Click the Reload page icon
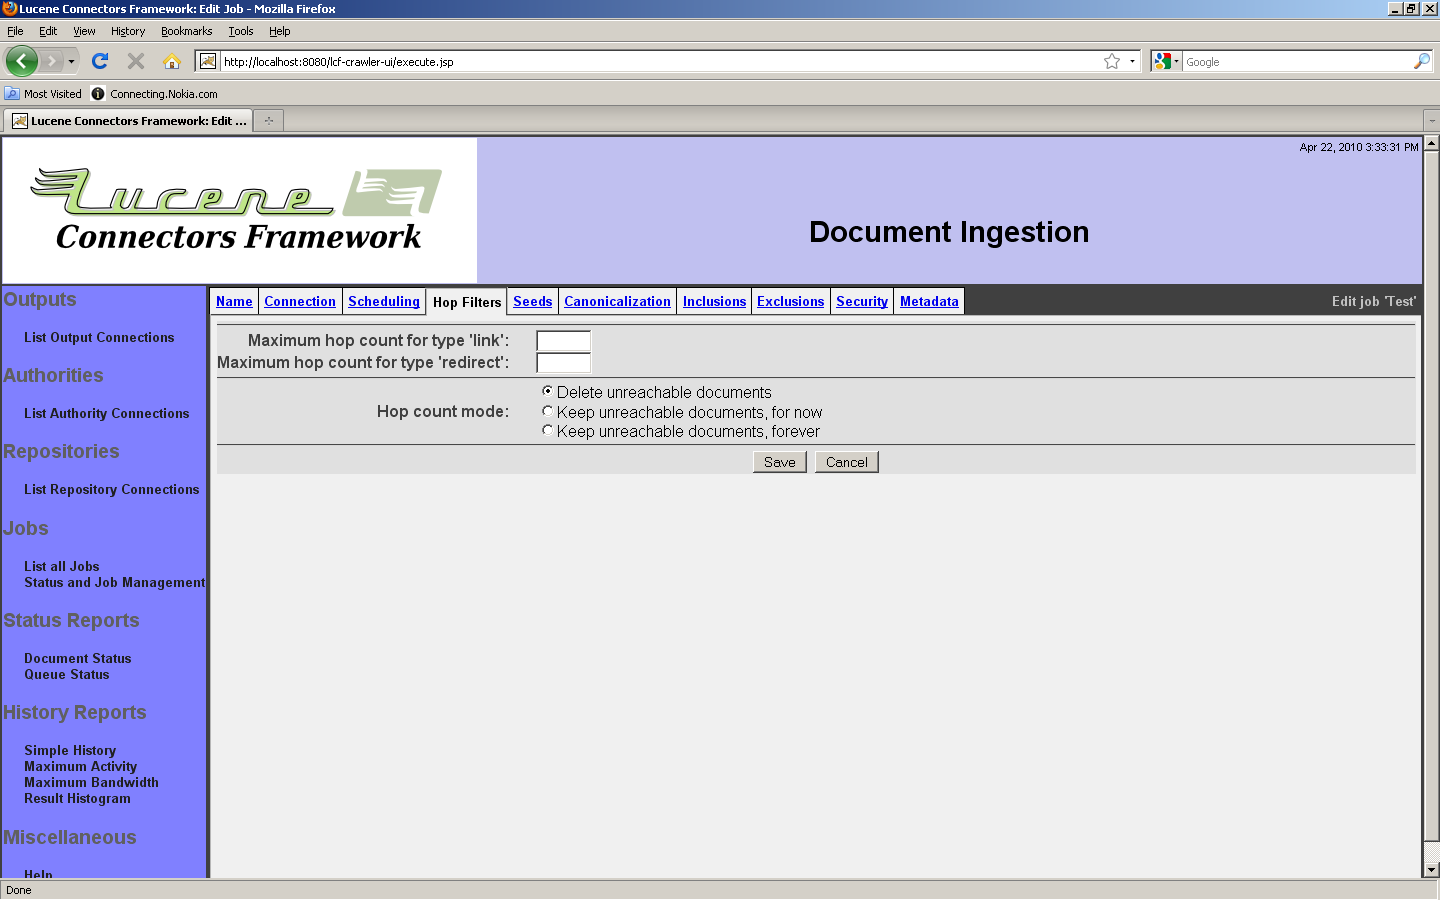This screenshot has height=900, width=1440. [100, 61]
